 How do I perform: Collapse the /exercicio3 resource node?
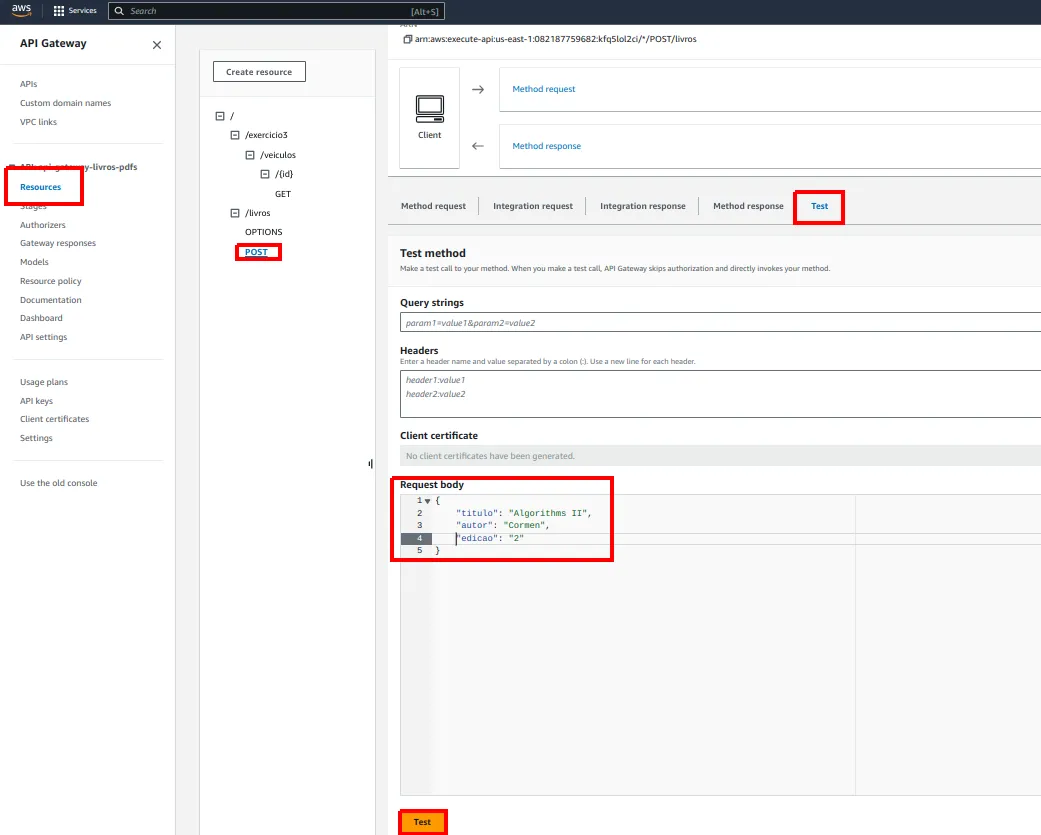[234, 135]
